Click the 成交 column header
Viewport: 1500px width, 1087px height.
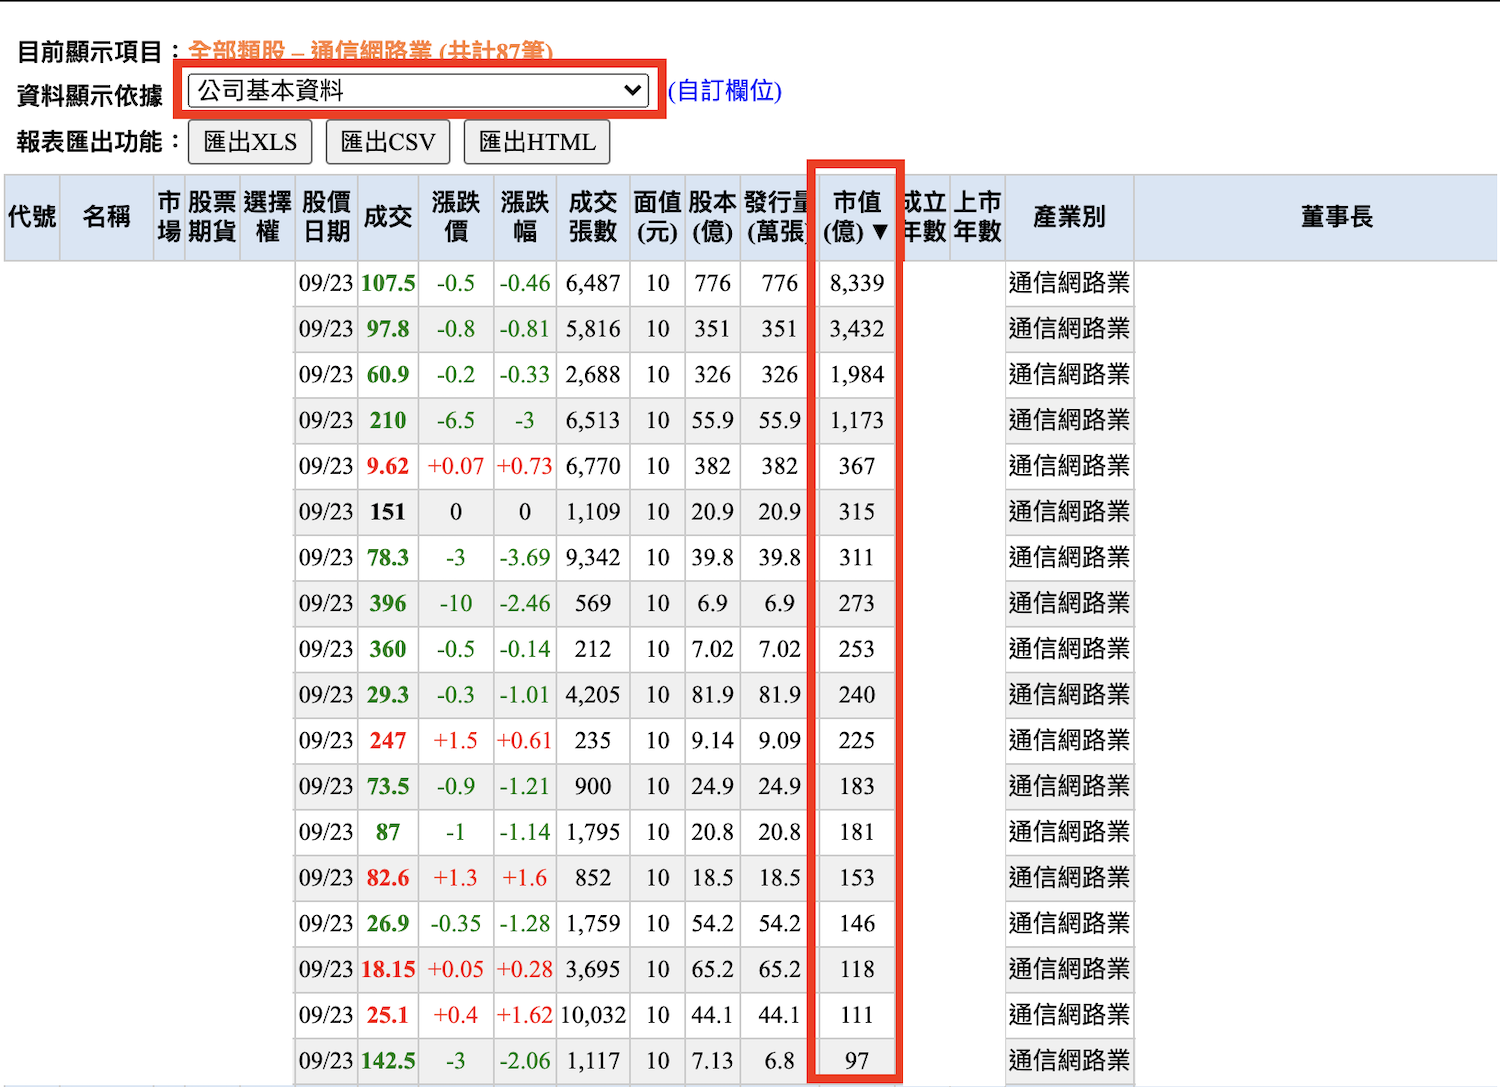tap(388, 217)
